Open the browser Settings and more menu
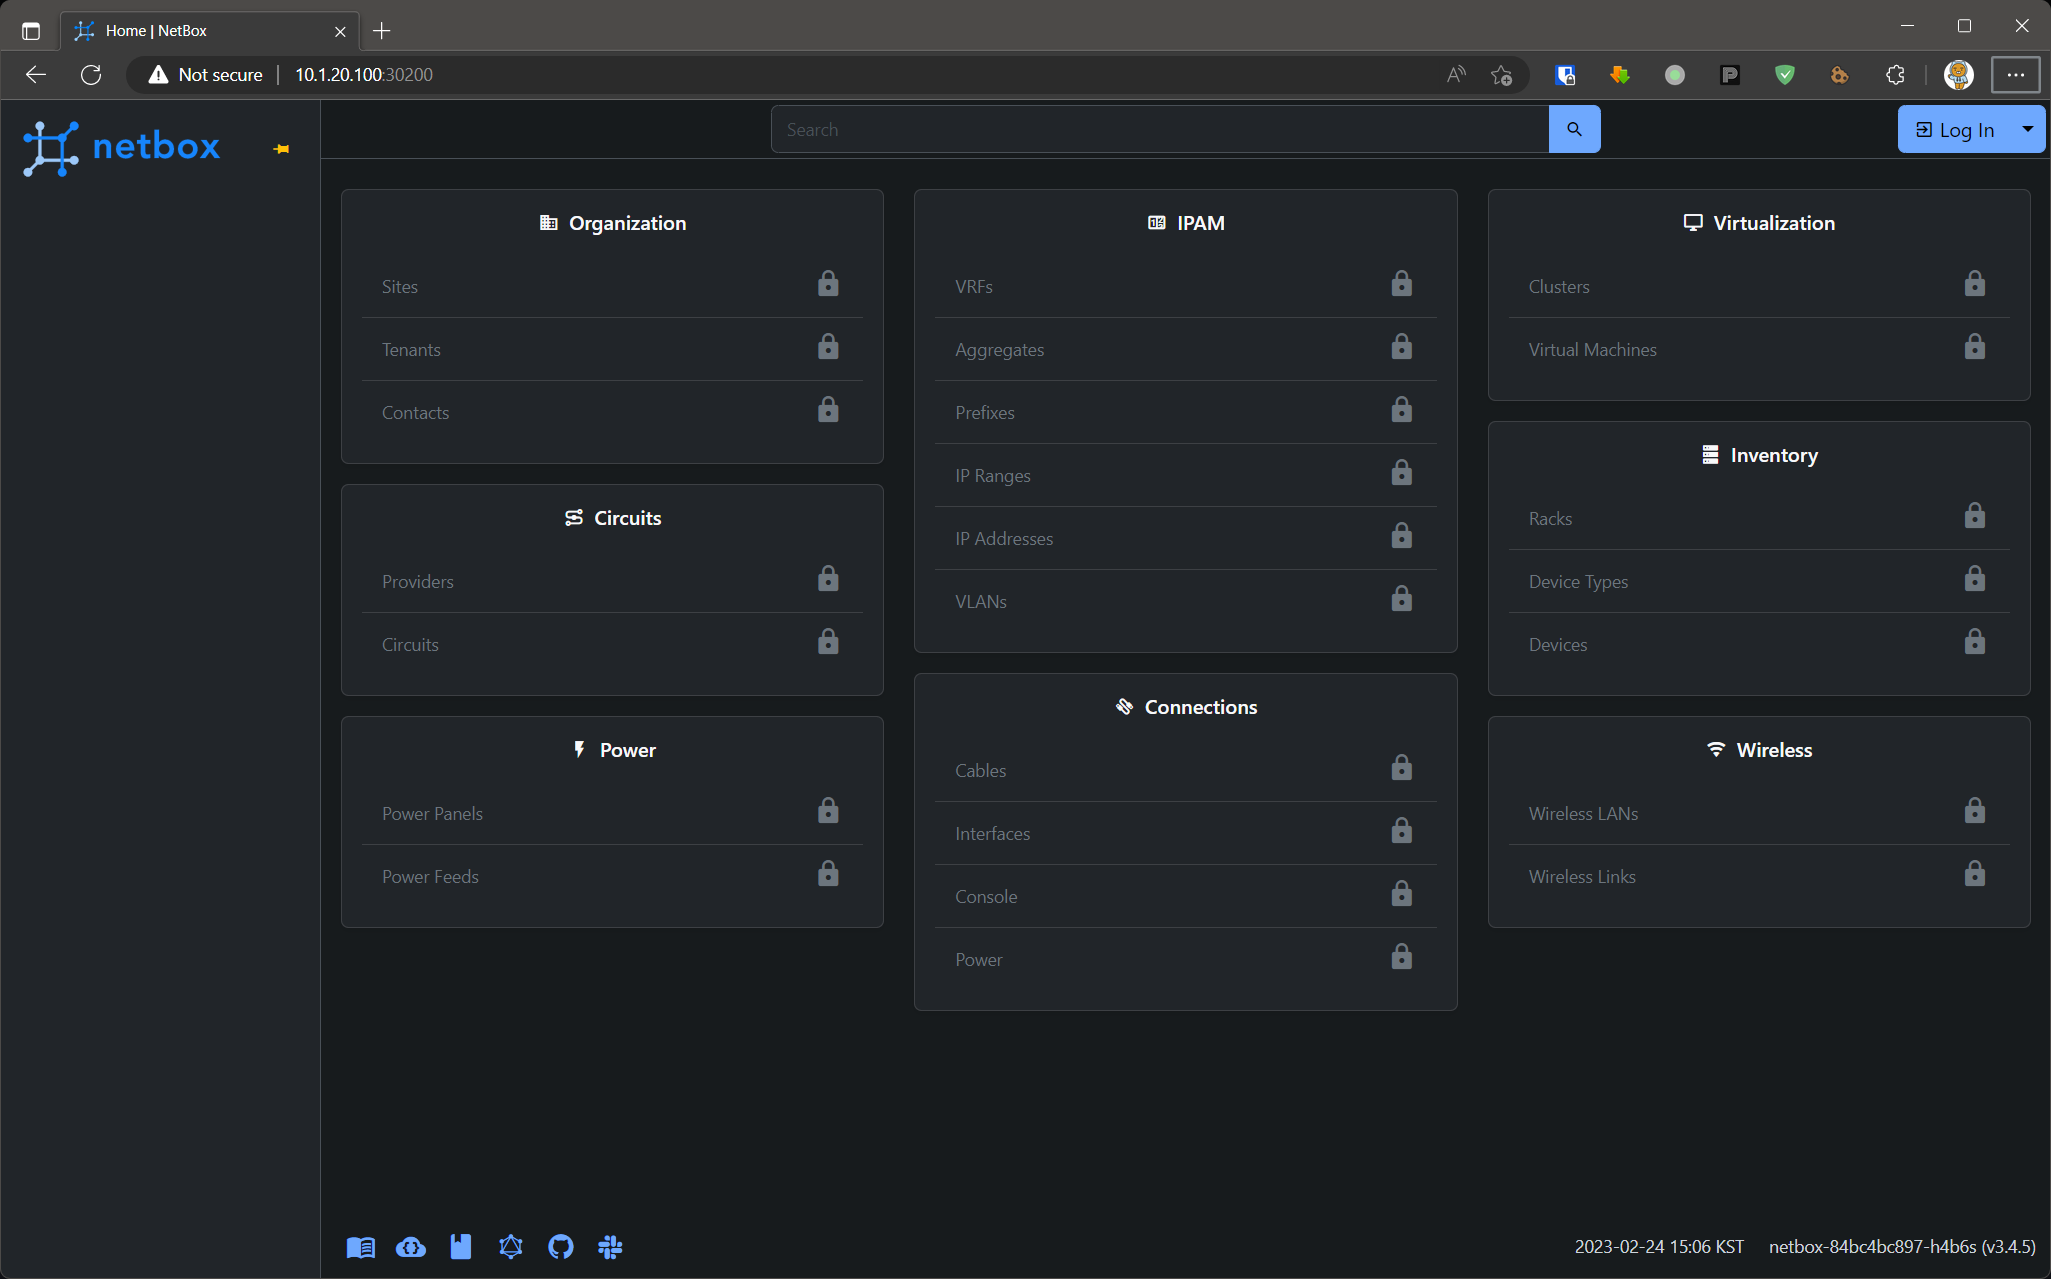This screenshot has height=1279, width=2051. point(2015,75)
